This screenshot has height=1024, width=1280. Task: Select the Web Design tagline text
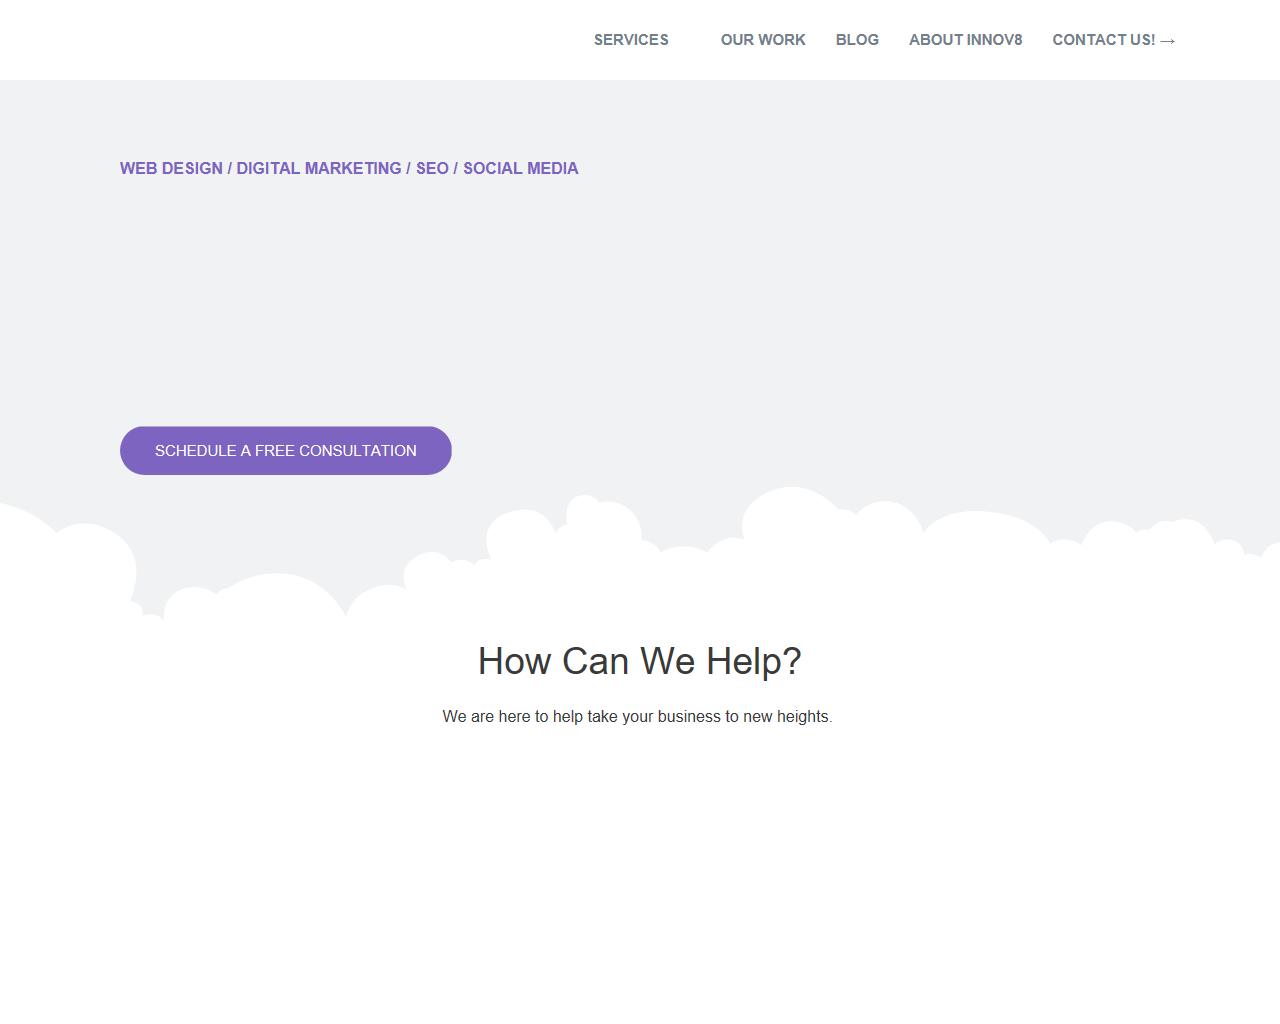(x=171, y=168)
